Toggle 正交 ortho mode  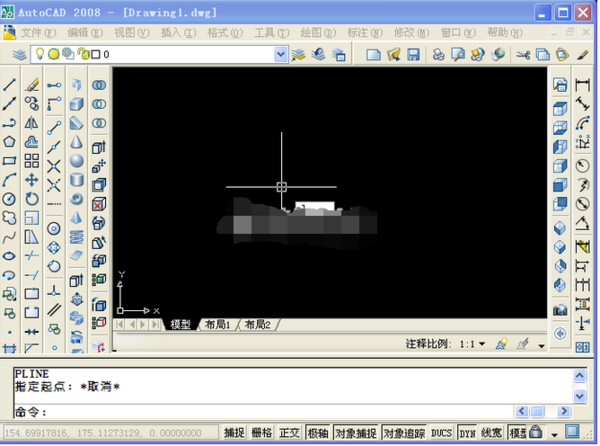(x=289, y=433)
